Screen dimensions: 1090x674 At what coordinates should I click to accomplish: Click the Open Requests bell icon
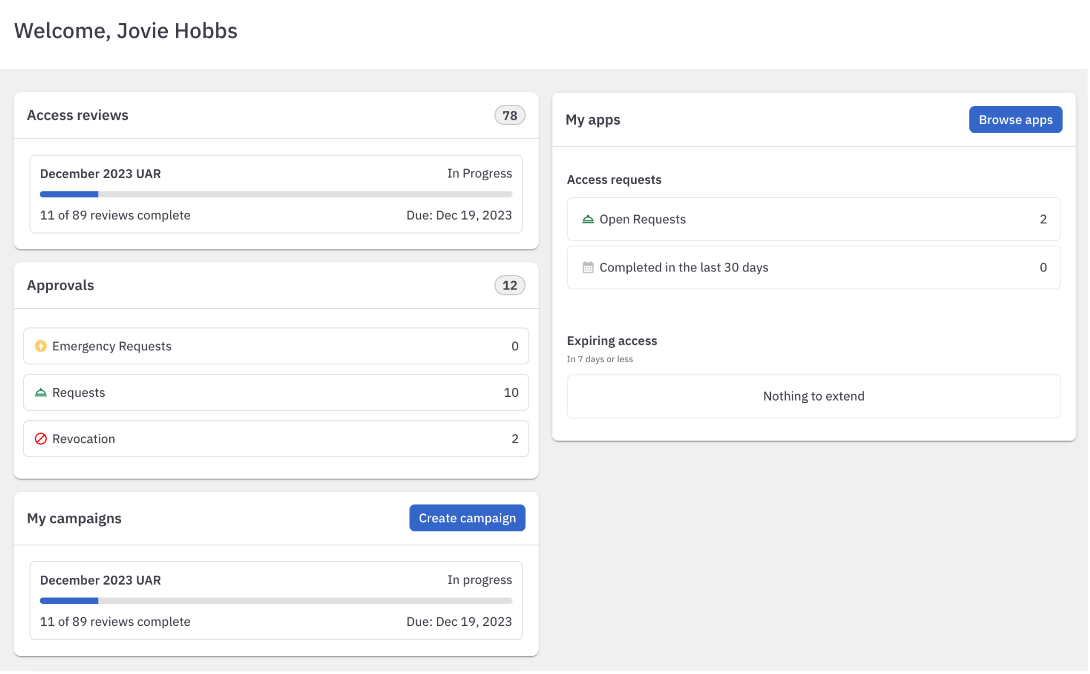tap(587, 220)
